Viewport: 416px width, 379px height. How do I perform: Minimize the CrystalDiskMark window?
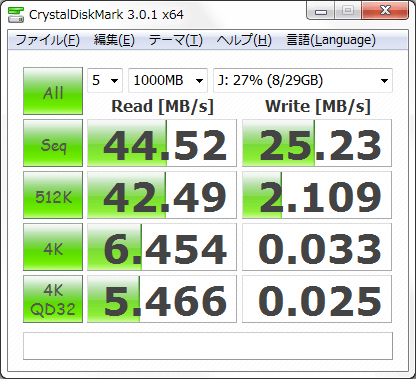(321, 11)
